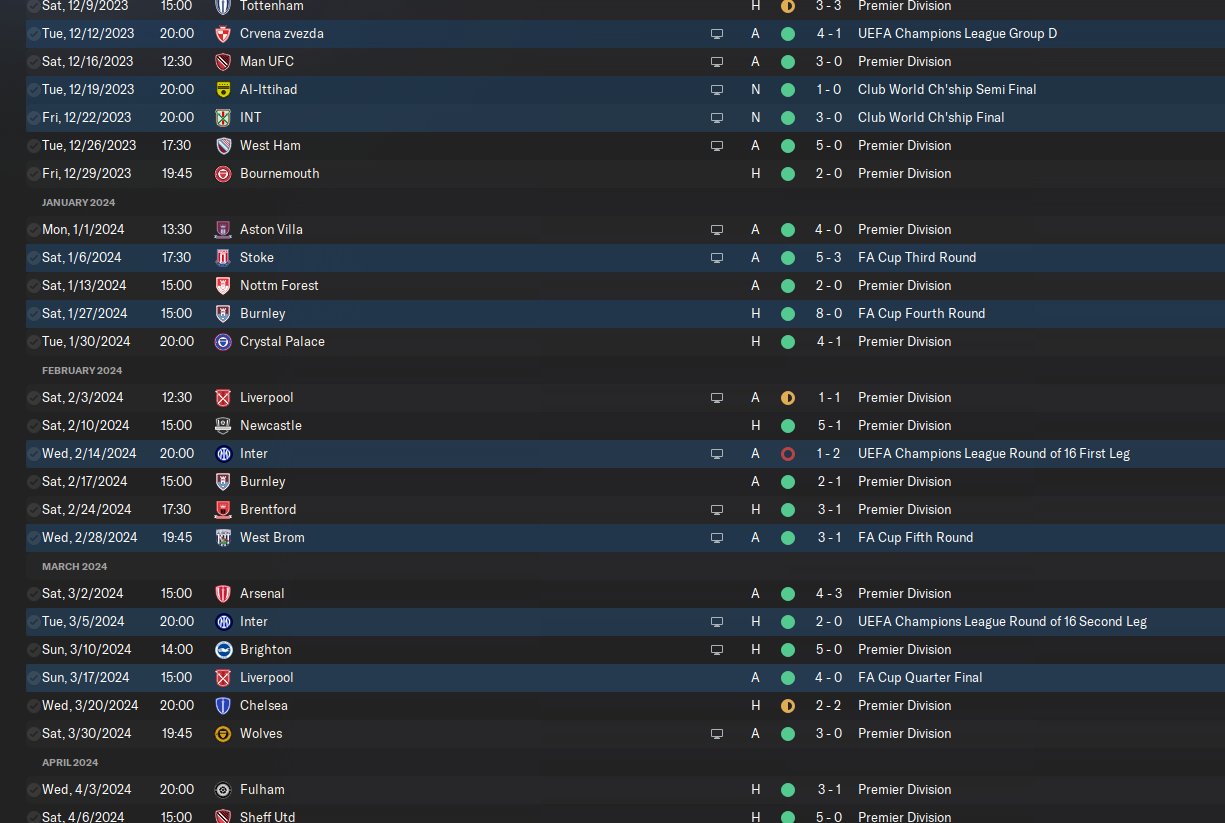This screenshot has height=823, width=1225.
Task: Click the Fulham club crest icon
Action: pyautogui.click(x=223, y=790)
